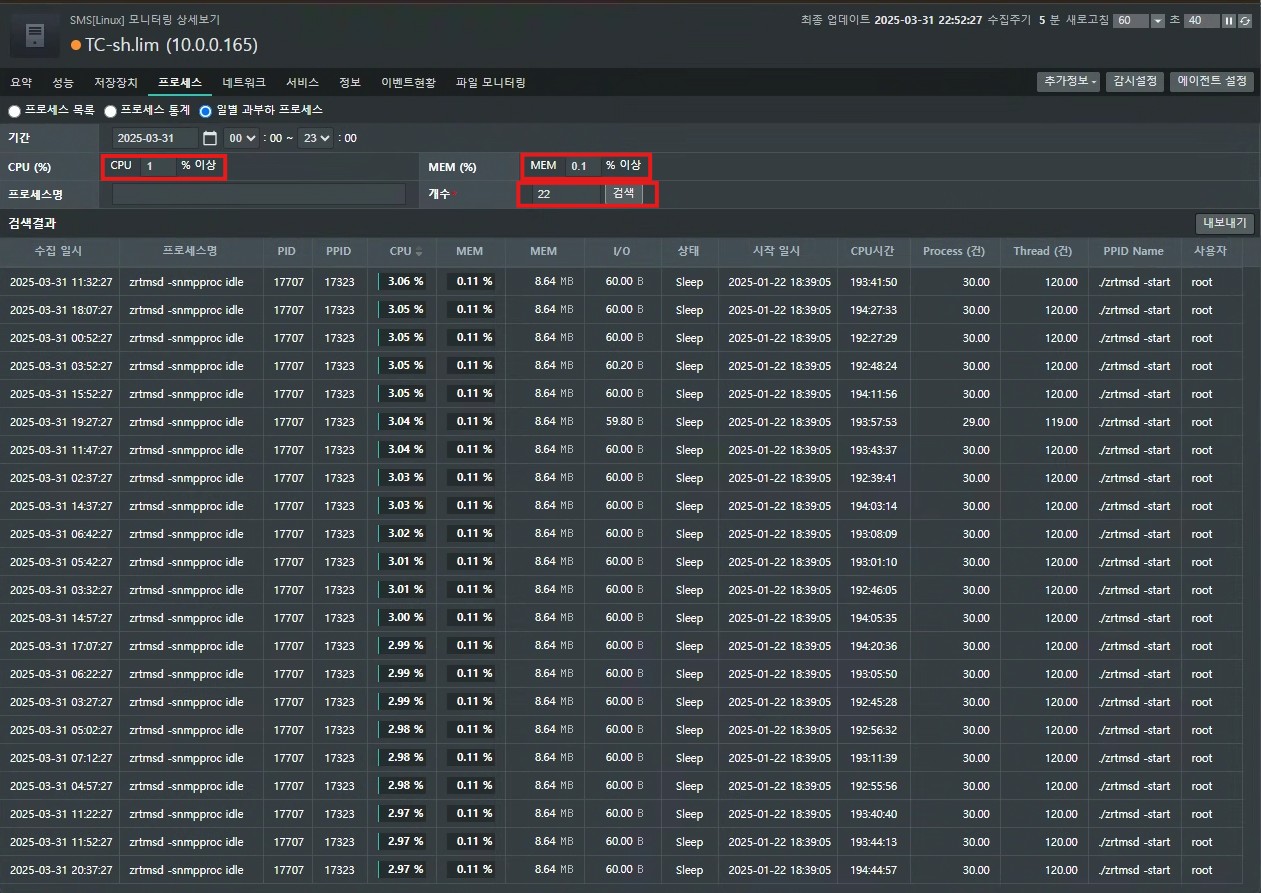Click the 검색 search button
Viewport: 1261px width, 893px height.
623,193
